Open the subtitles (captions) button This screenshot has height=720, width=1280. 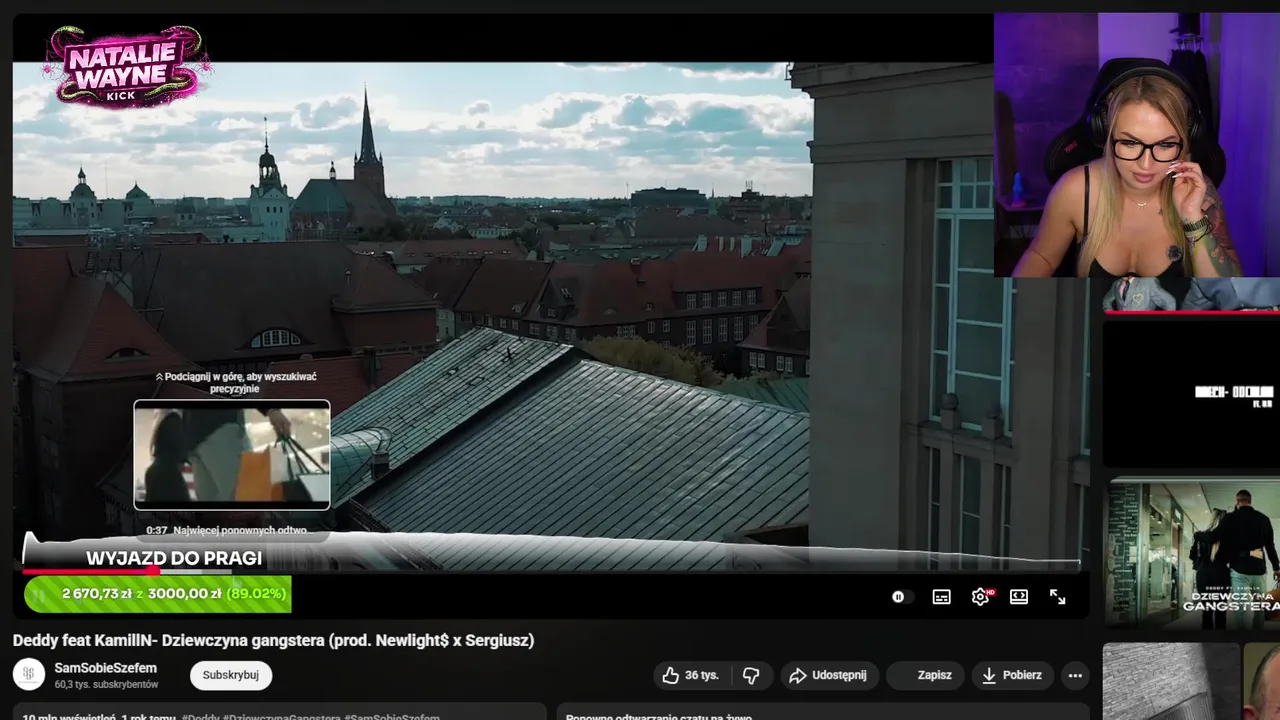pos(941,597)
